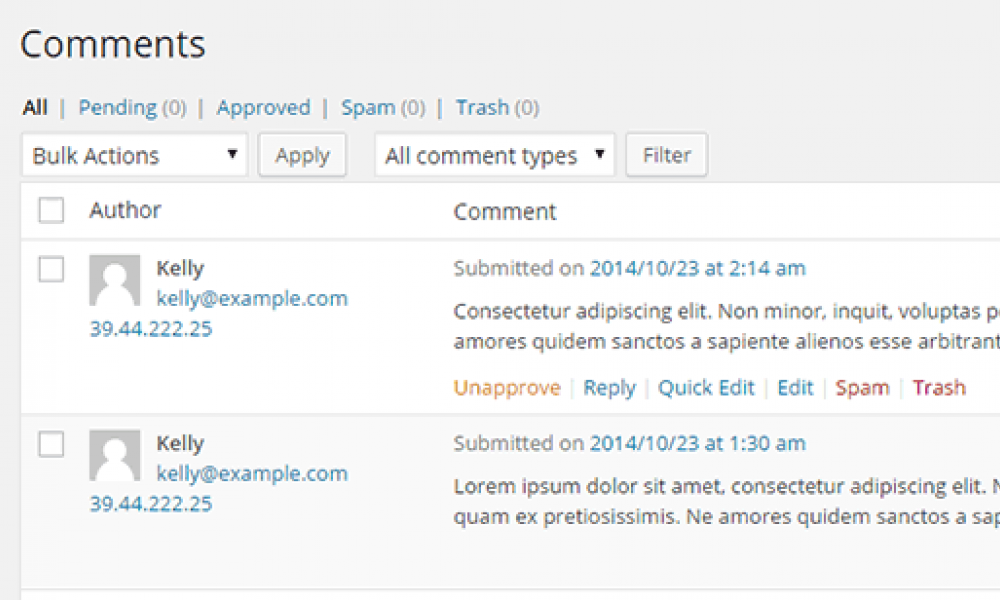
Task: Open Quick Edit for first comment
Action: [706, 388]
